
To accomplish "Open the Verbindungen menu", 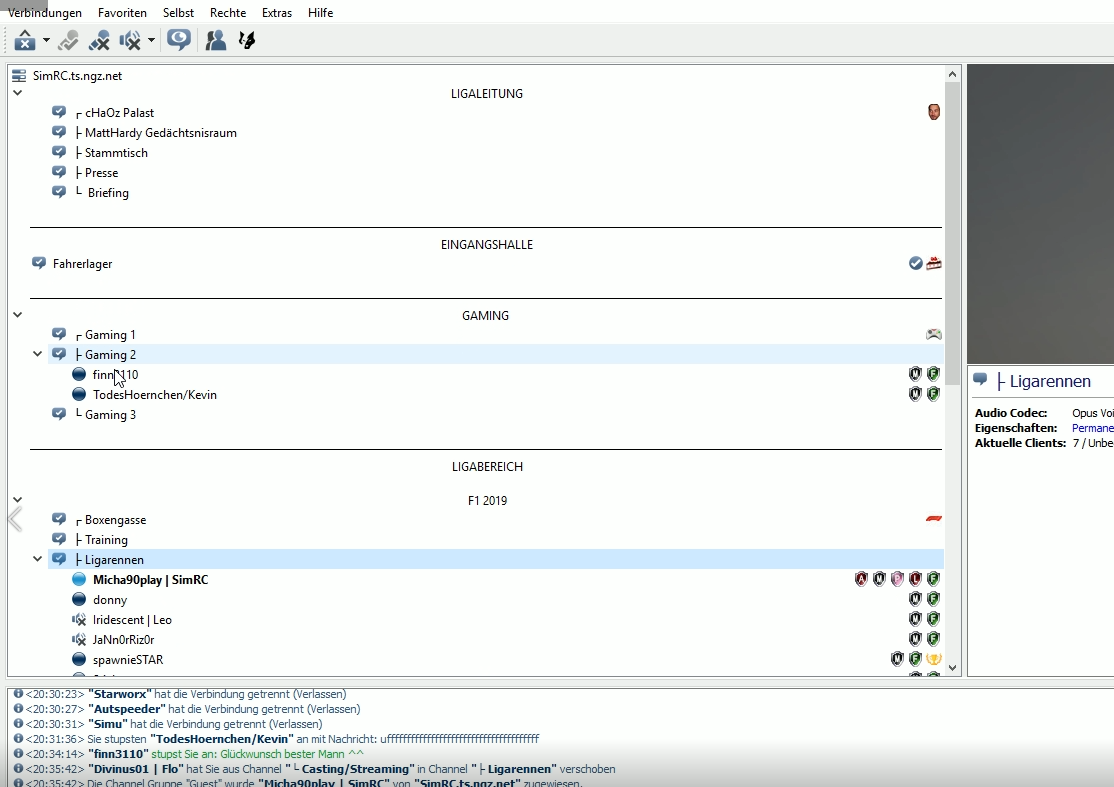I will click(45, 13).
